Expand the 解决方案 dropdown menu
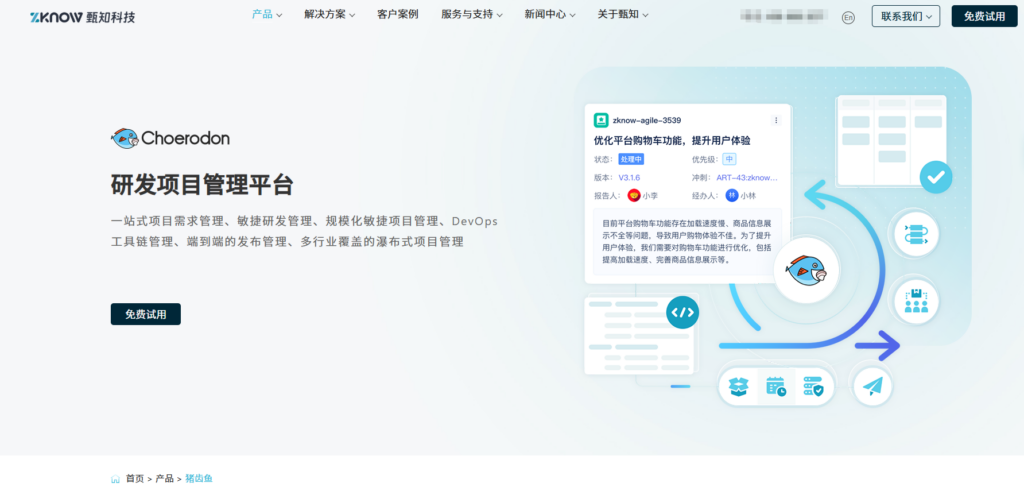Screen dimensions: 1024x487 tap(329, 15)
